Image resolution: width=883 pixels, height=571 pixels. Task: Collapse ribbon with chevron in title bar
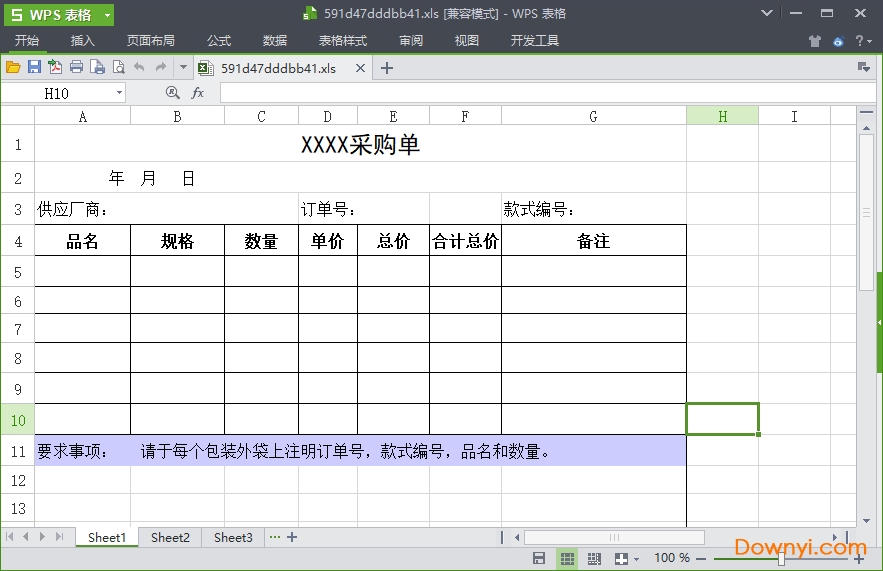(766, 13)
